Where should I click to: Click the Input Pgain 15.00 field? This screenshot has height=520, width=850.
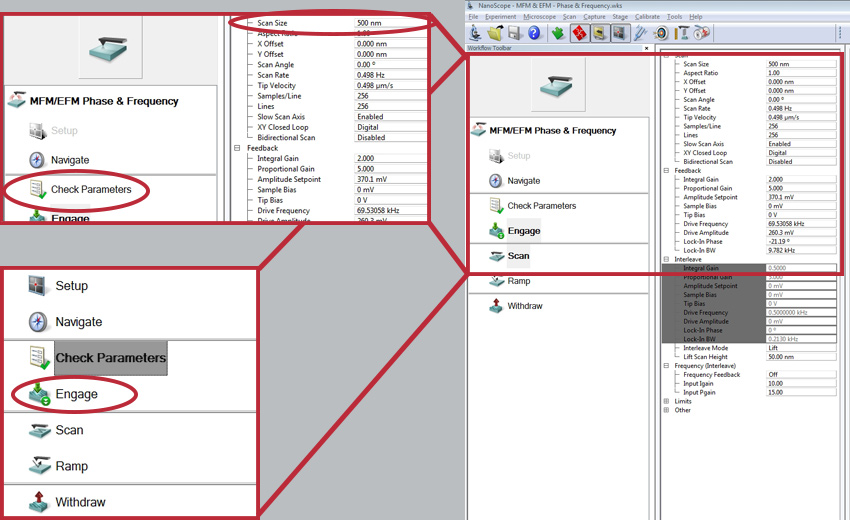801,392
